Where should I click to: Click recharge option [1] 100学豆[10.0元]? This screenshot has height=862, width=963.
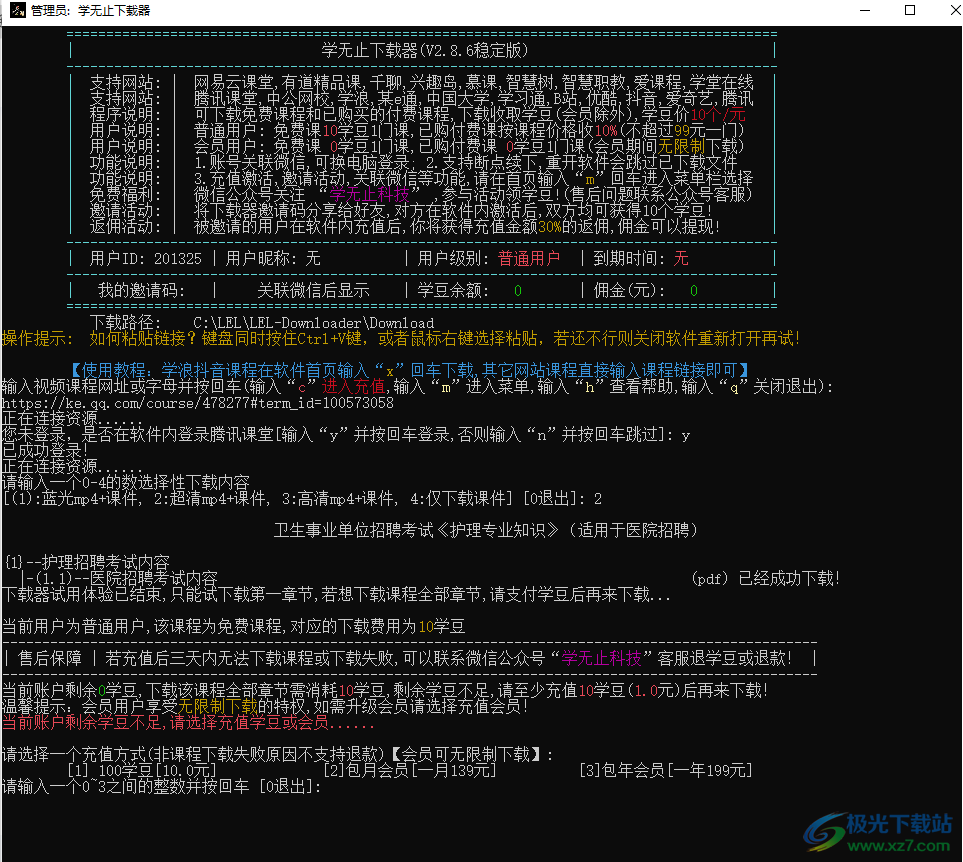[141, 771]
